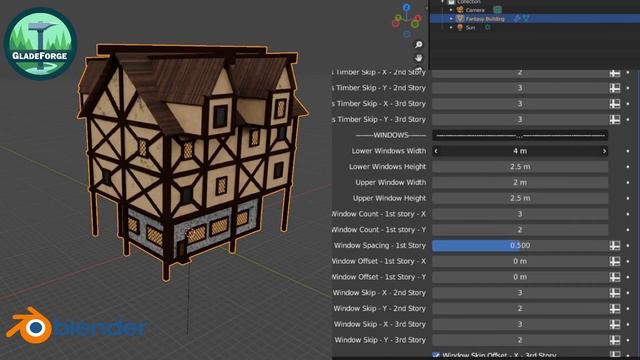
Task: Click the 'Upper Window Width' label
Action: [391, 182]
